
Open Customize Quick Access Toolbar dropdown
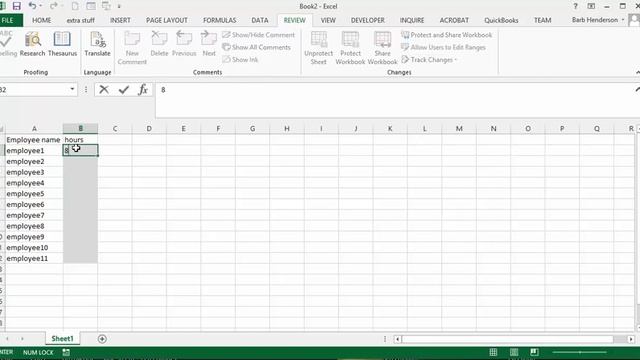pos(119,6)
